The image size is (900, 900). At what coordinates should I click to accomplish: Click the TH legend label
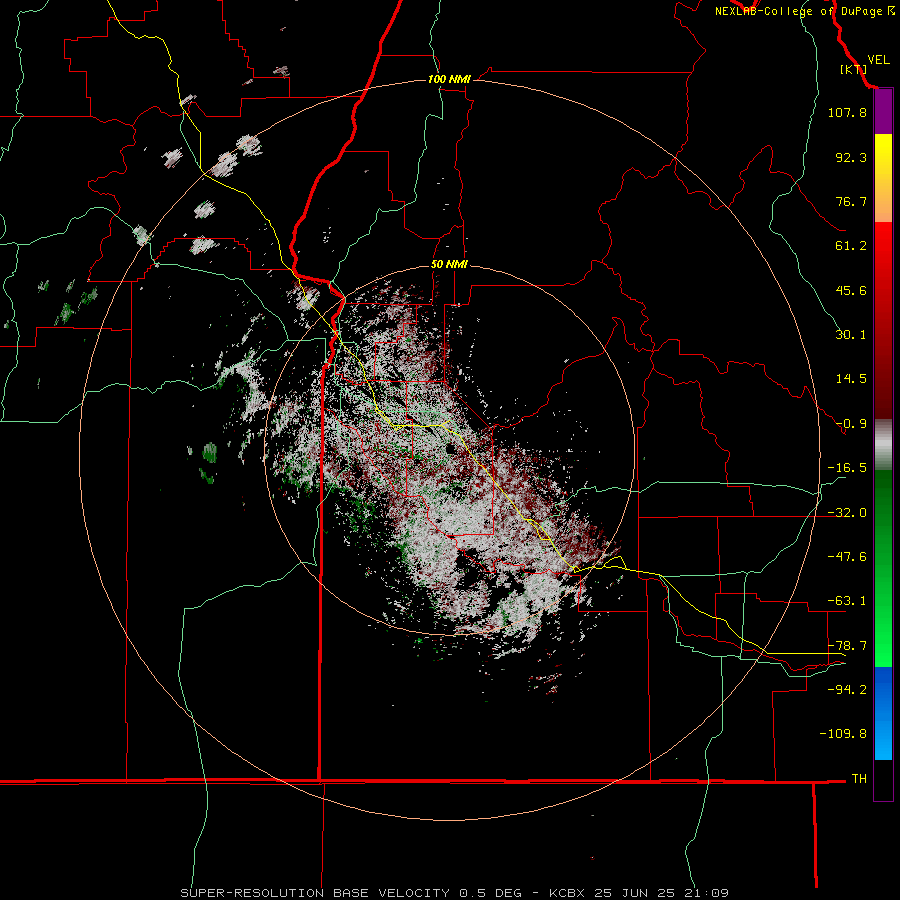859,778
